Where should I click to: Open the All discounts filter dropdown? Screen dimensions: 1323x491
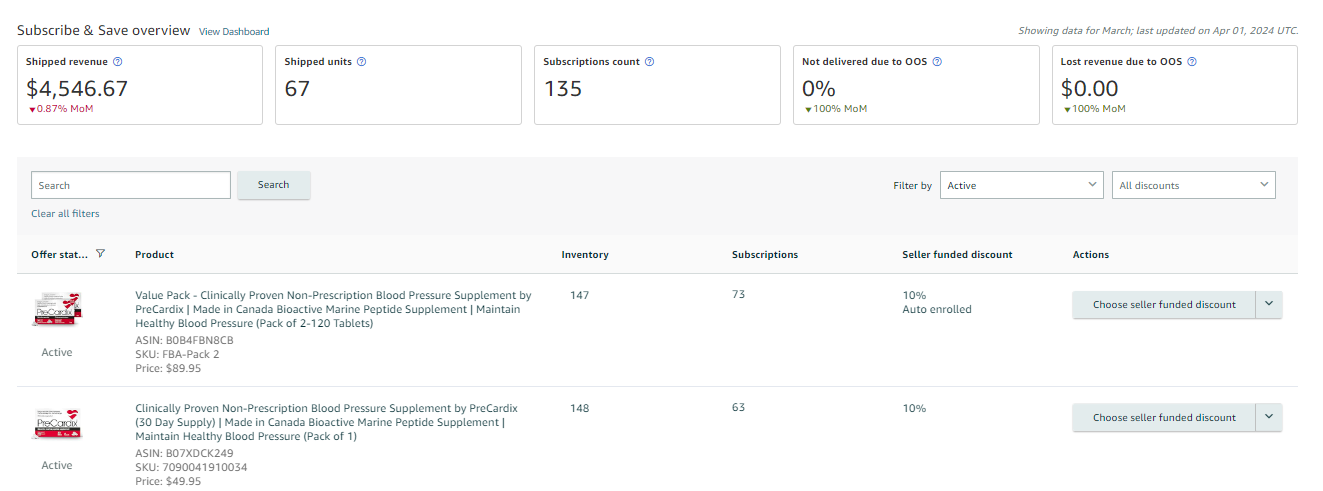point(1193,185)
